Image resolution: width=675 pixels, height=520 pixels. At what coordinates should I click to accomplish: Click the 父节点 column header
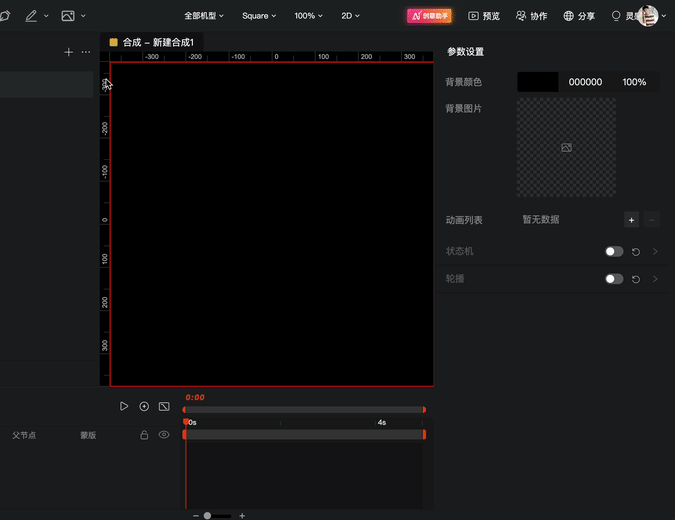(x=24, y=435)
